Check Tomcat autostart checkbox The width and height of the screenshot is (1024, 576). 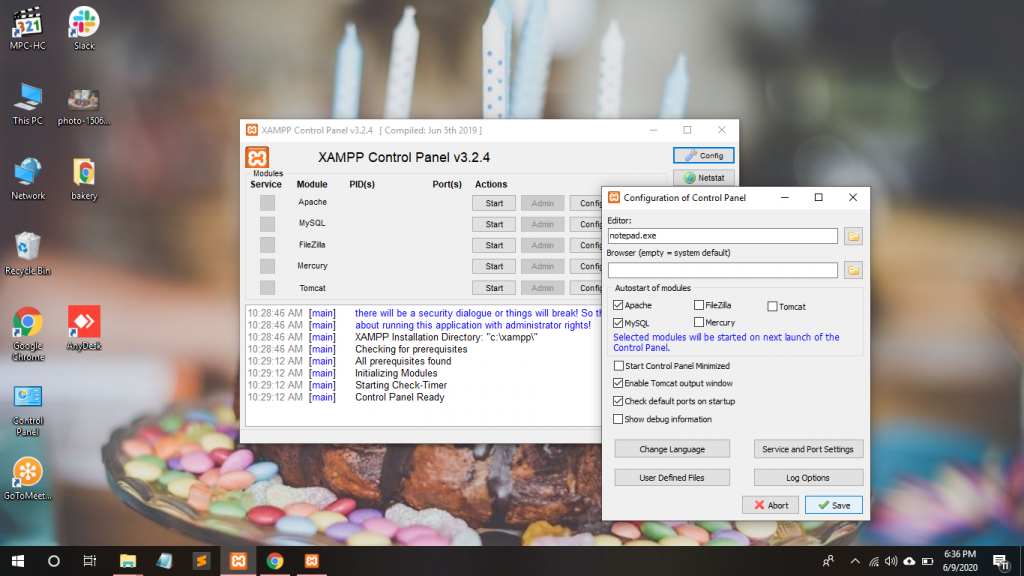click(772, 306)
